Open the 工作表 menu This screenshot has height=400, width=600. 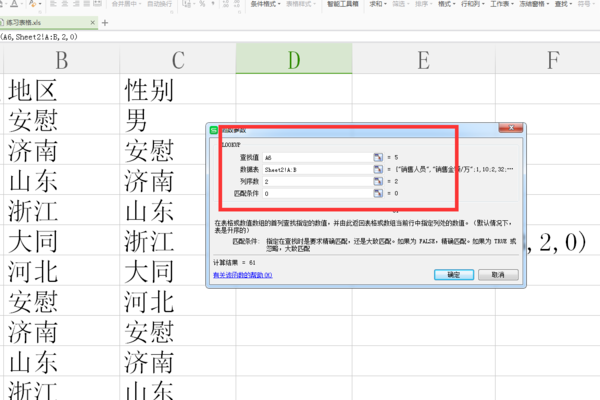click(501, 5)
